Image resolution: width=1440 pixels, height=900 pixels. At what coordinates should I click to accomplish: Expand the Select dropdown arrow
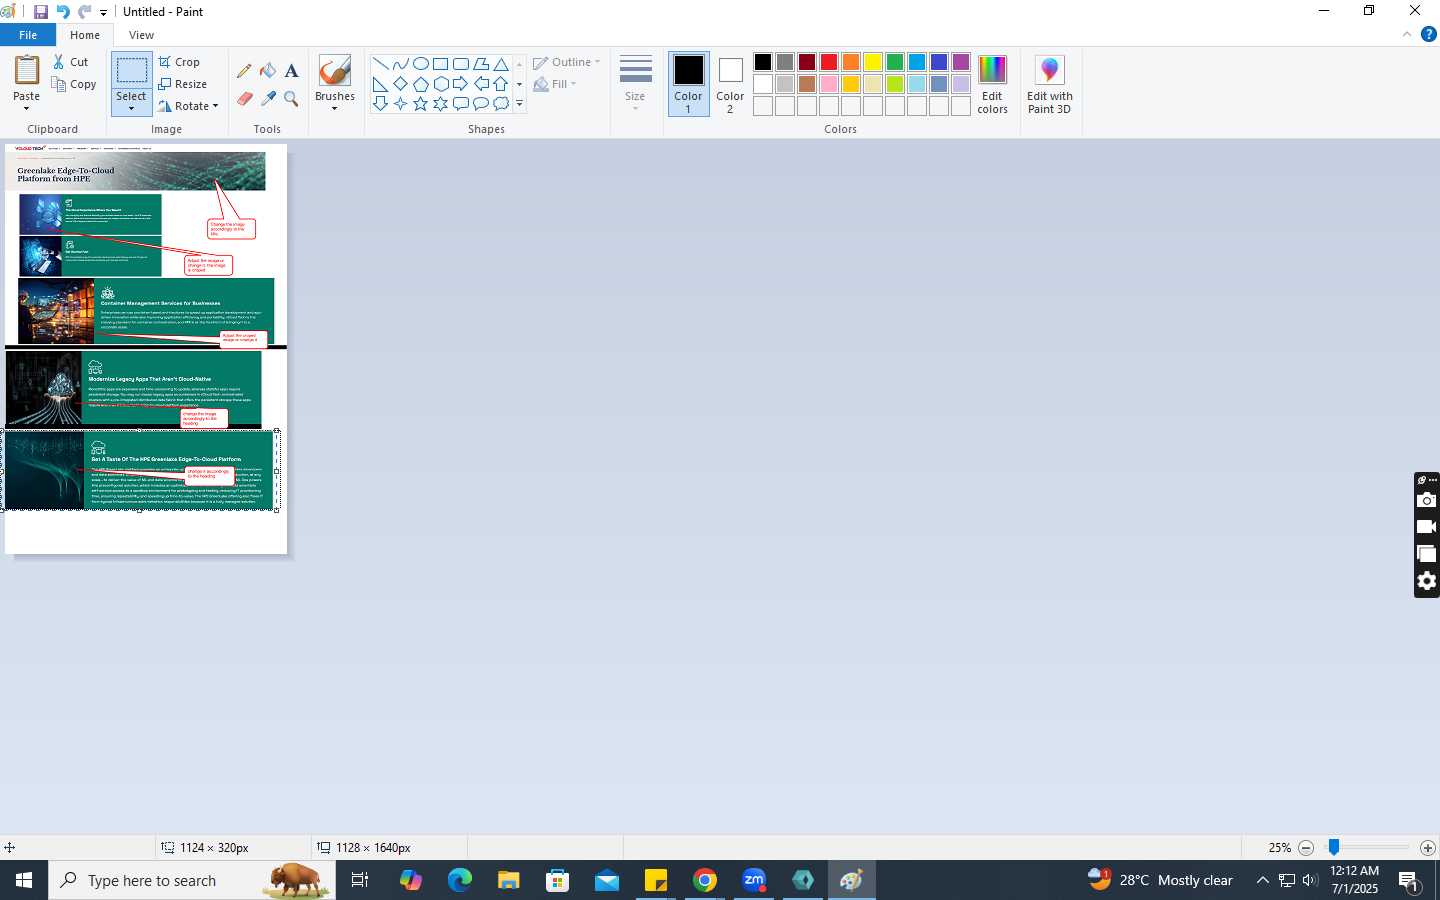point(131,107)
